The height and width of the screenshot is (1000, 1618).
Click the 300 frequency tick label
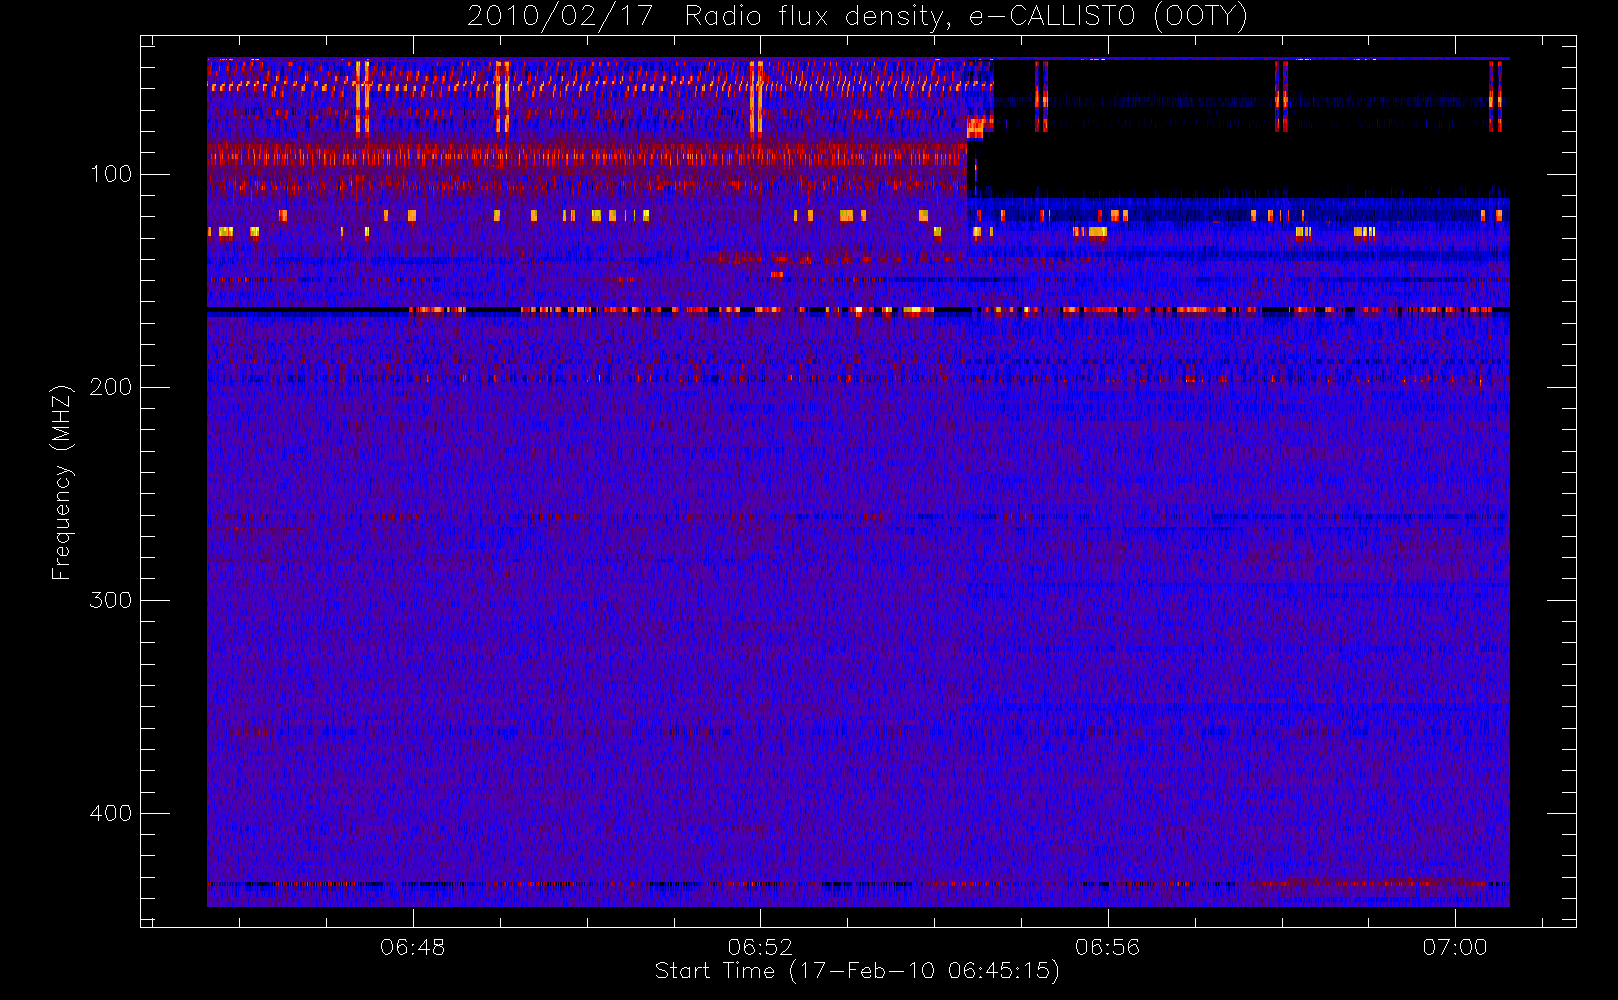[110, 600]
